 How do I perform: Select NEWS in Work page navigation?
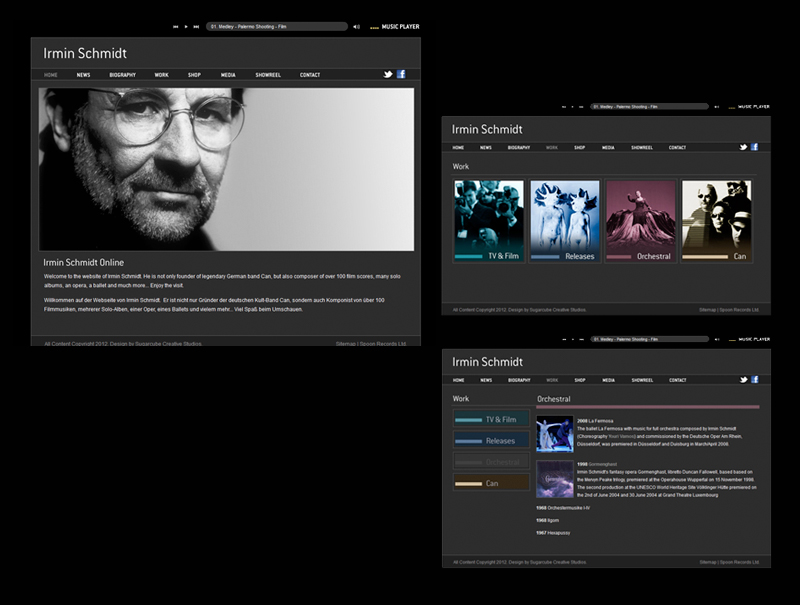pos(486,148)
